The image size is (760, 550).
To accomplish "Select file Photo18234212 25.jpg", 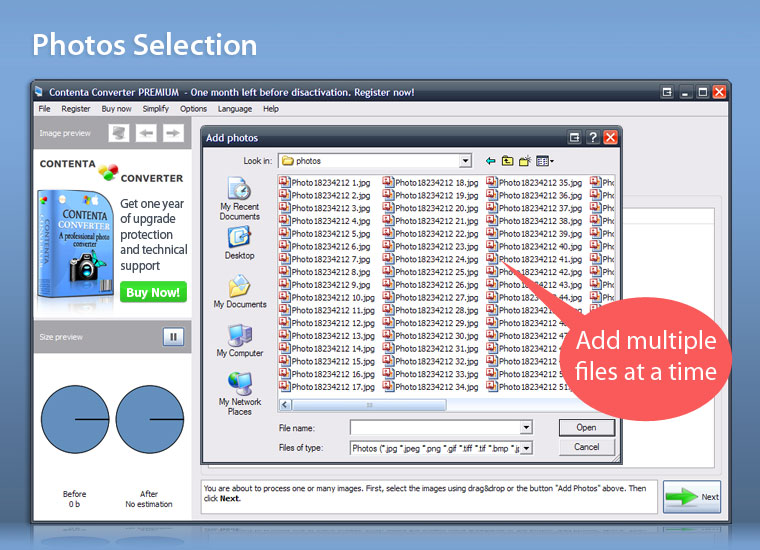I will click(x=430, y=272).
